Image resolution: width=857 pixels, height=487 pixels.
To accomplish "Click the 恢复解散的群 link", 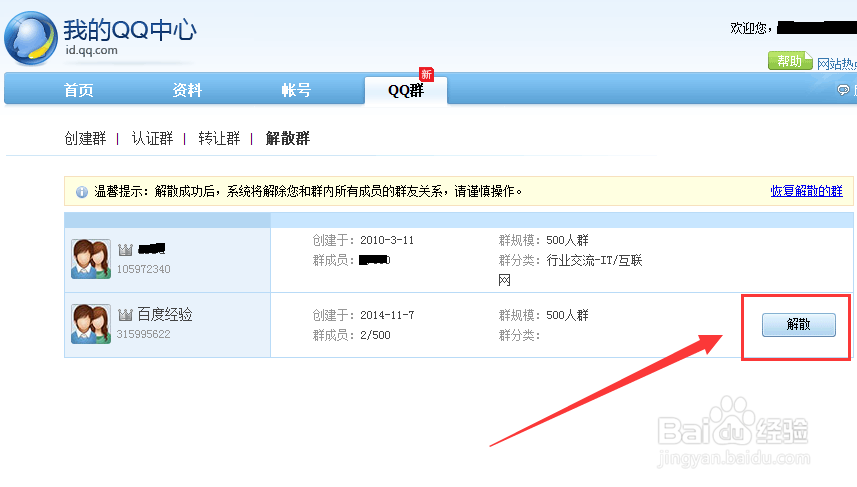I will tap(806, 191).
